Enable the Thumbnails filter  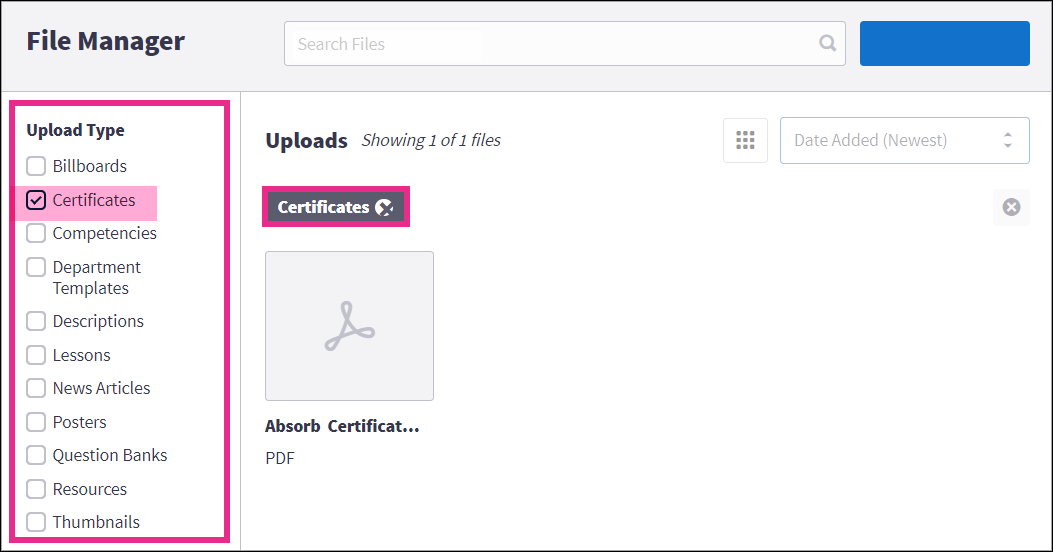click(36, 522)
